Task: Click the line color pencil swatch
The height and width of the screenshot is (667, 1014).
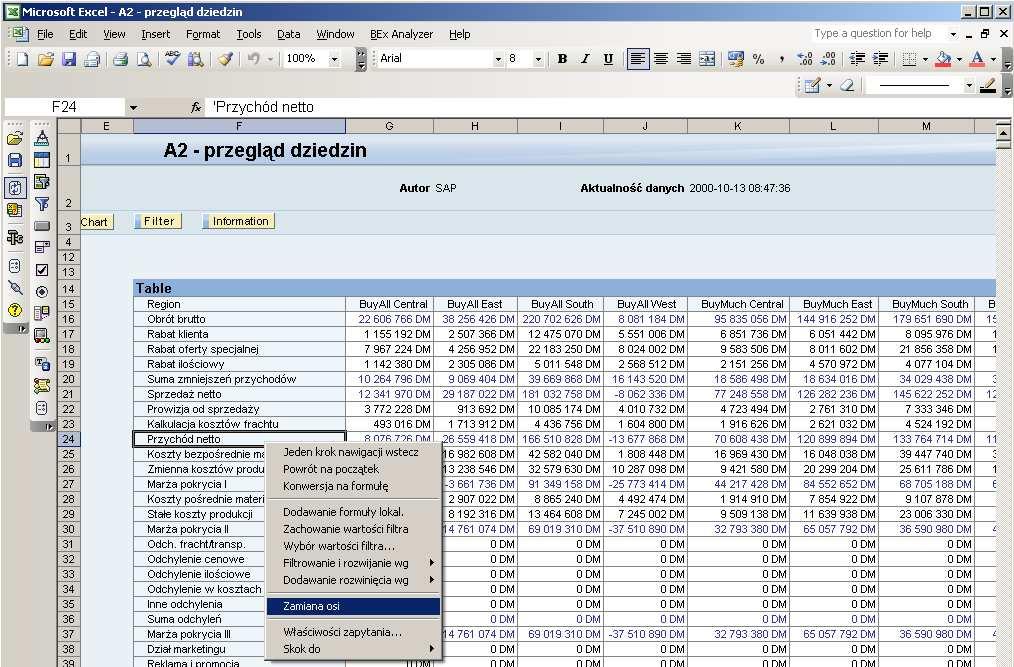Action: coord(987,85)
